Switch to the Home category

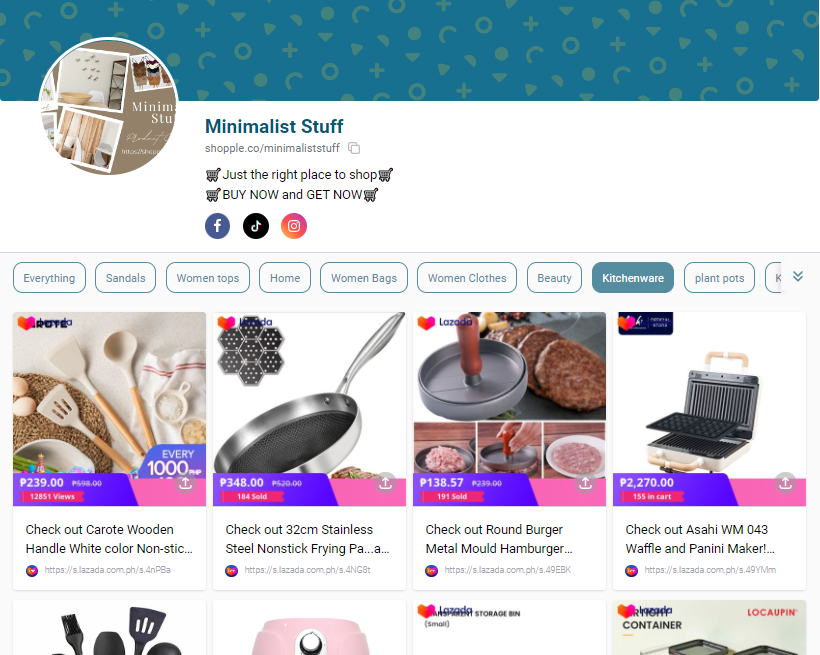pos(285,278)
